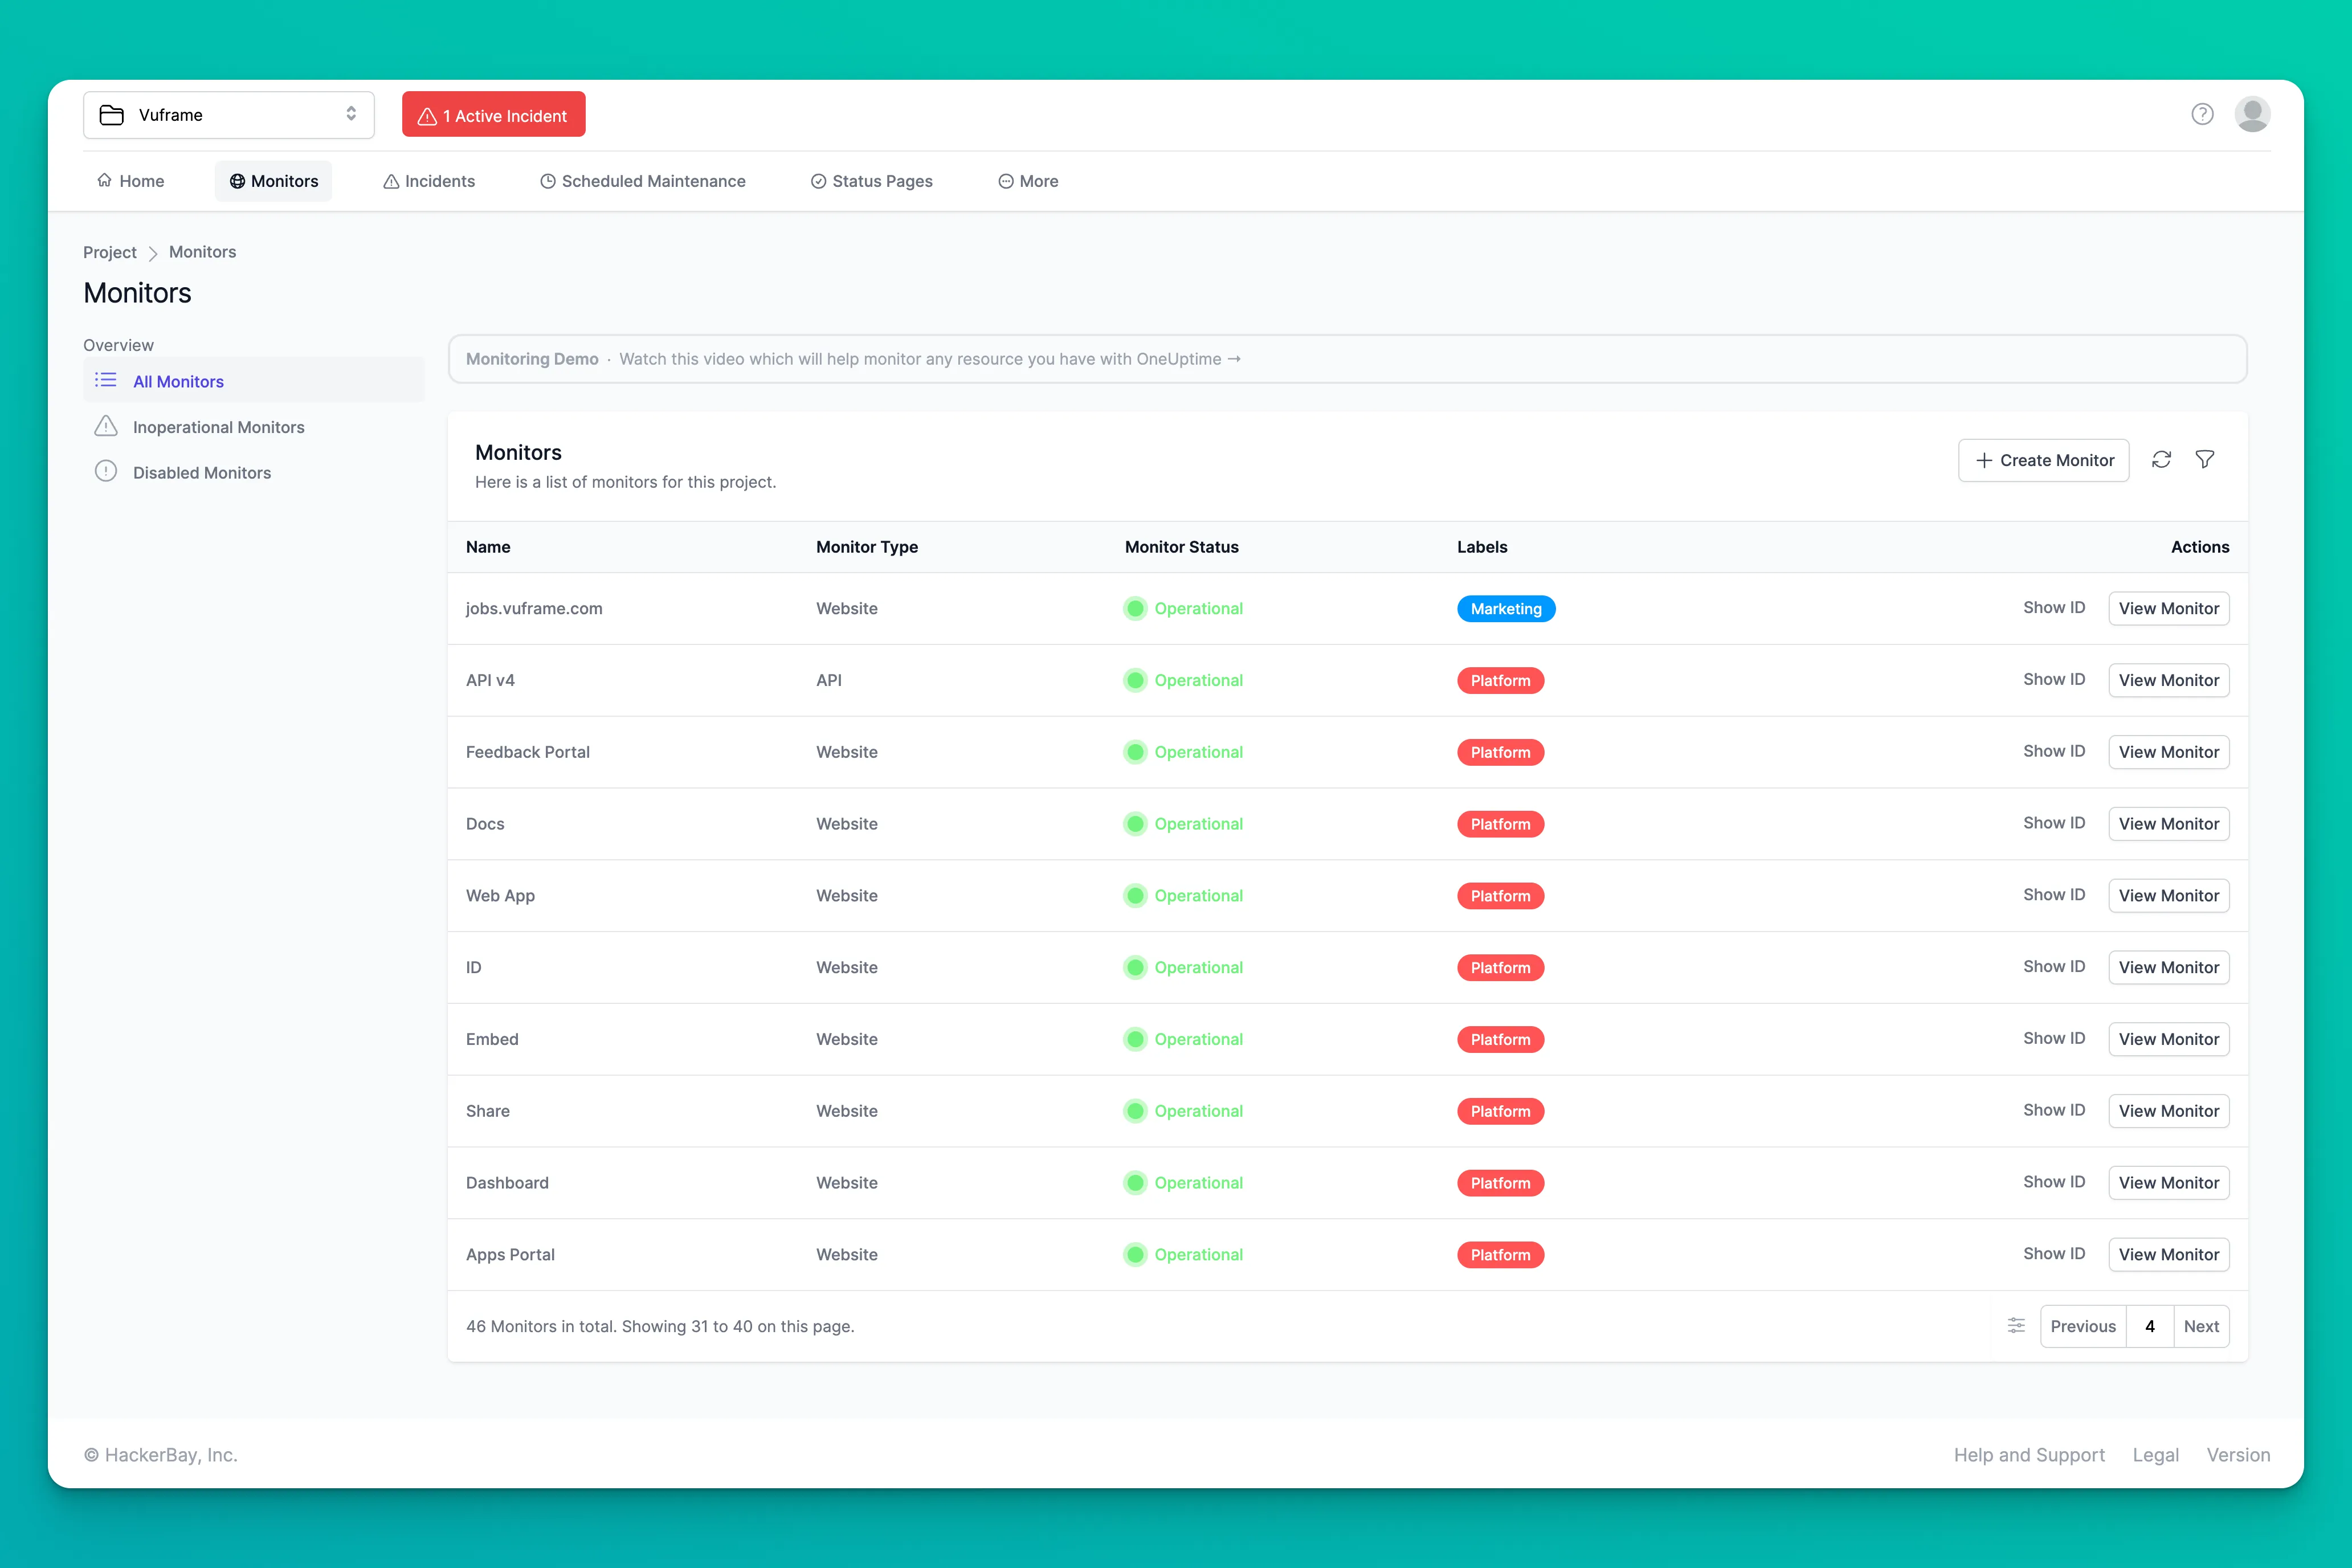The width and height of the screenshot is (2352, 1568).
Task: Go to Scheduled Maintenance tab
Action: (643, 181)
